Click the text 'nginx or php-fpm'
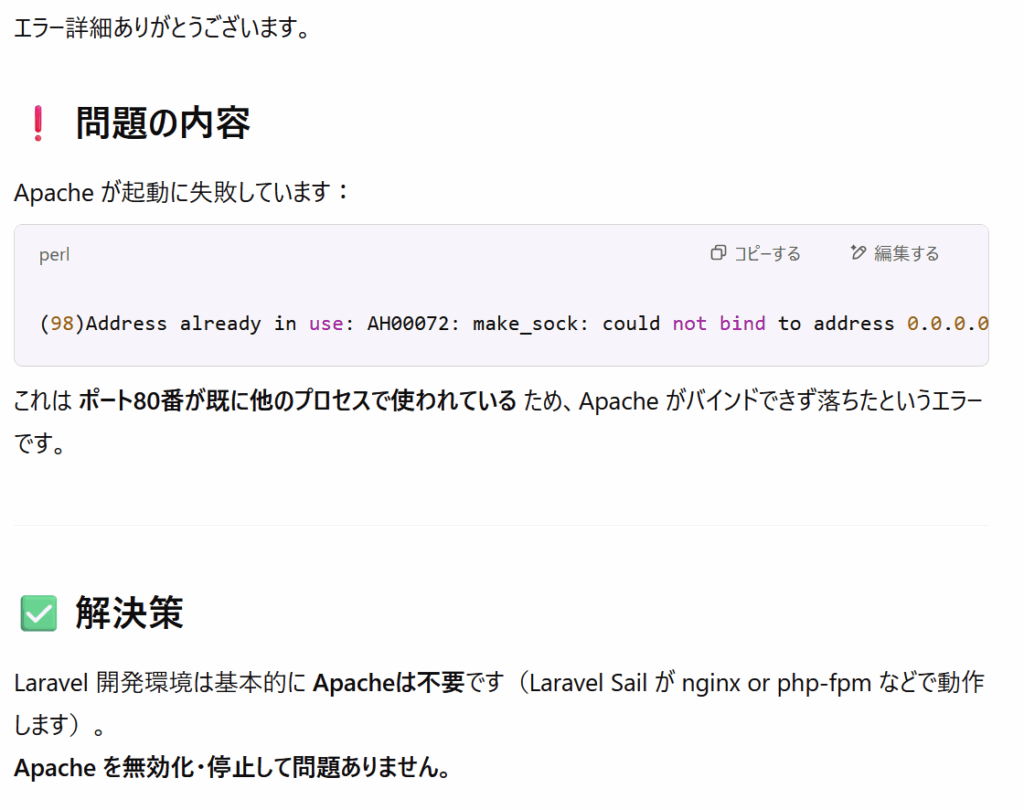Screen dimensions: 1024x810 pyautogui.click(x=776, y=683)
